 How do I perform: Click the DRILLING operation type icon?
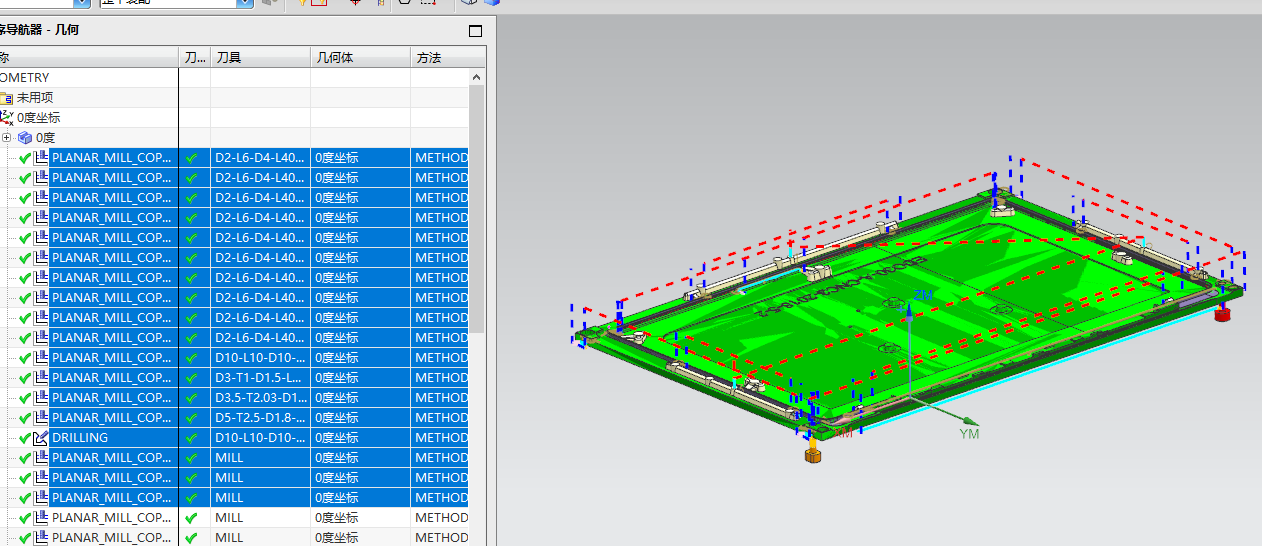(x=41, y=438)
